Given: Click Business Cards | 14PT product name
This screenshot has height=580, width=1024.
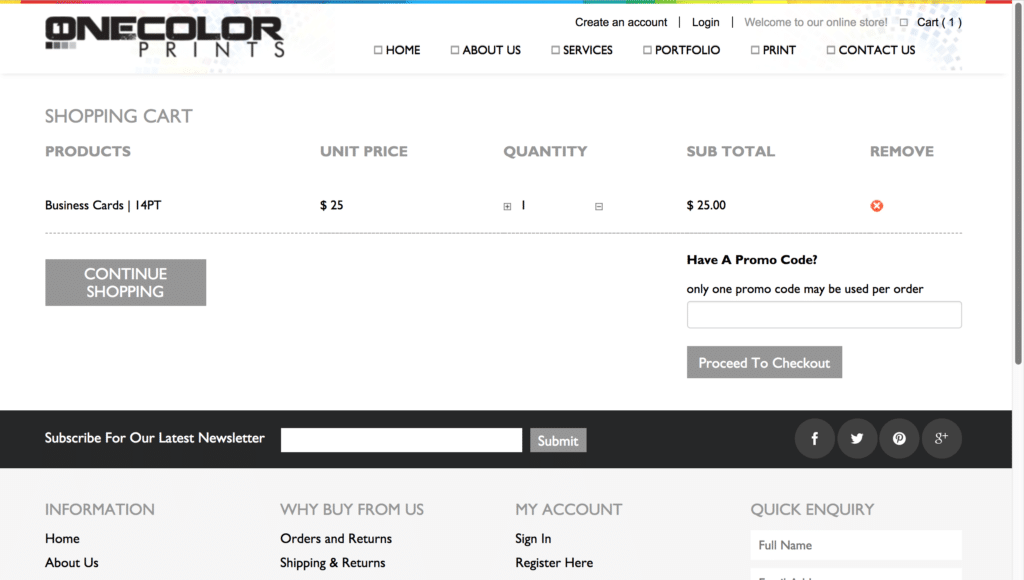Looking at the screenshot, I should [103, 205].
